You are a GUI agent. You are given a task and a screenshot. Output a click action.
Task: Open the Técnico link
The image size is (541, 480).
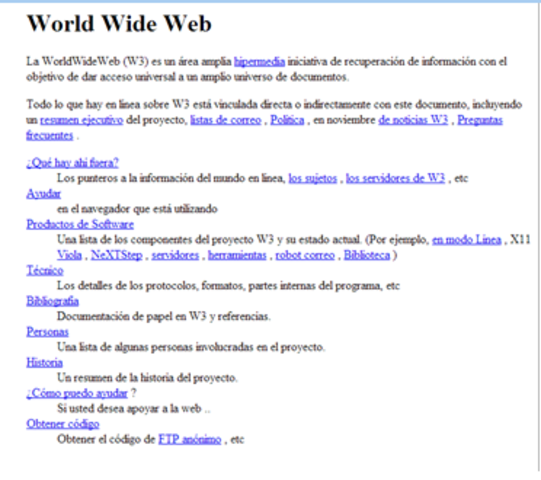pos(45,270)
